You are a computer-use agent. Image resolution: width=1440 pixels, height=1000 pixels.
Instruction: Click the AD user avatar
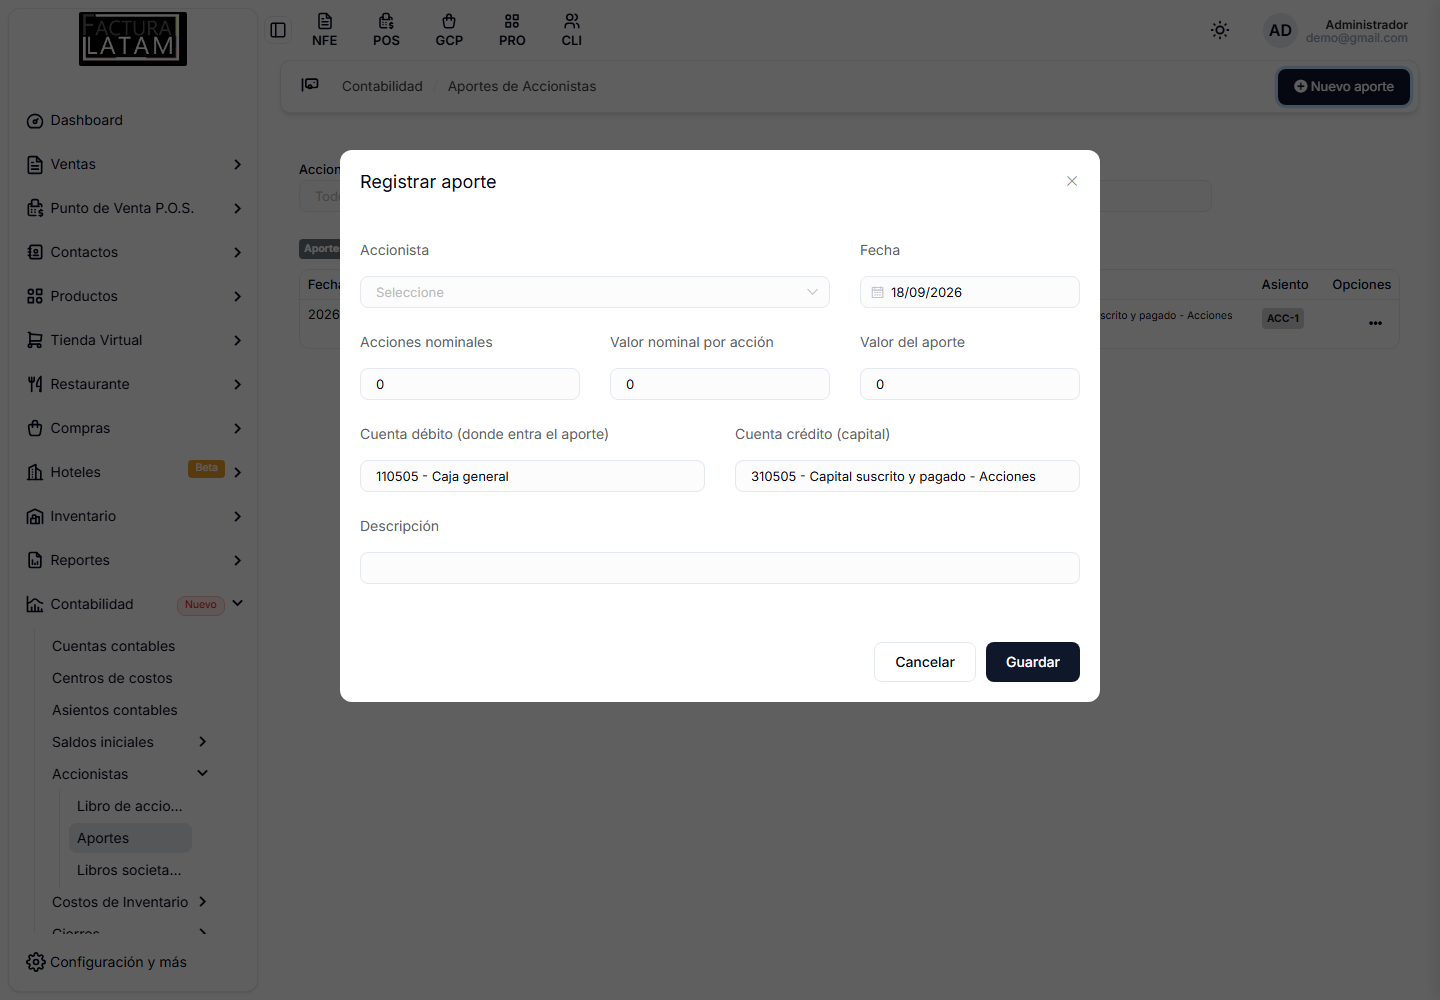click(1280, 31)
